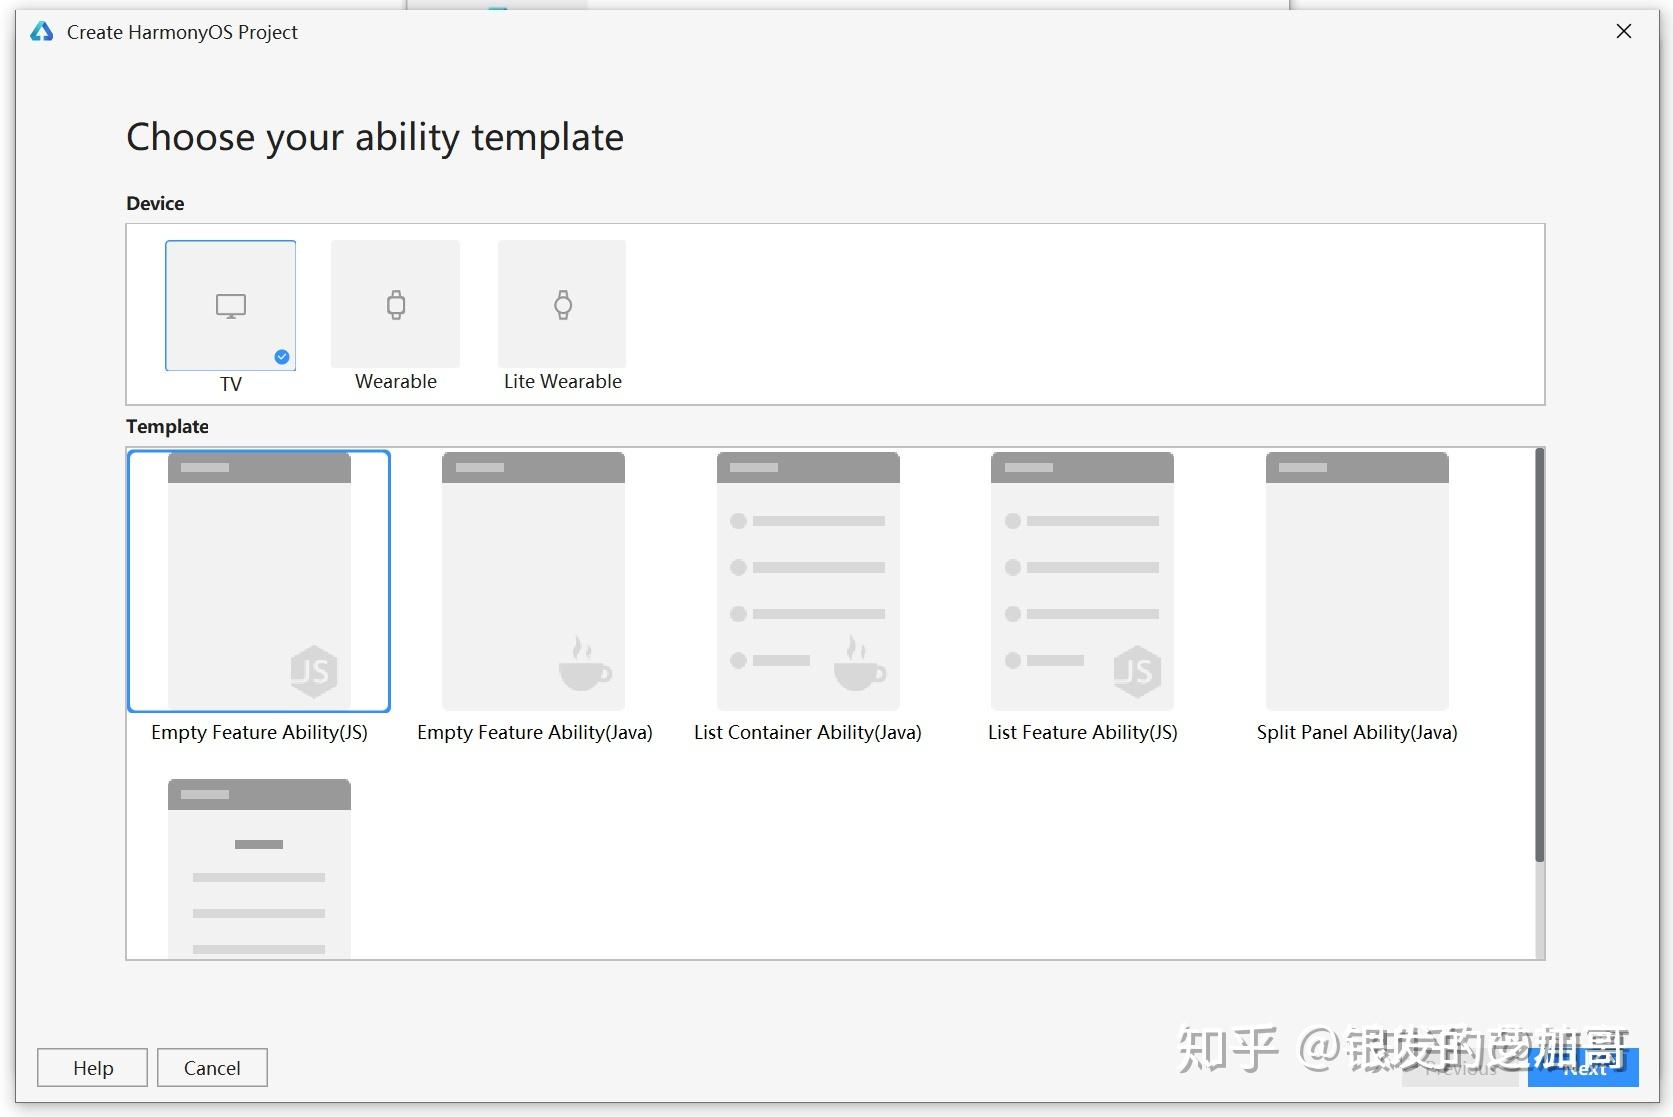This screenshot has height=1117, width=1673.
Task: Click the Help button
Action: (92, 1067)
